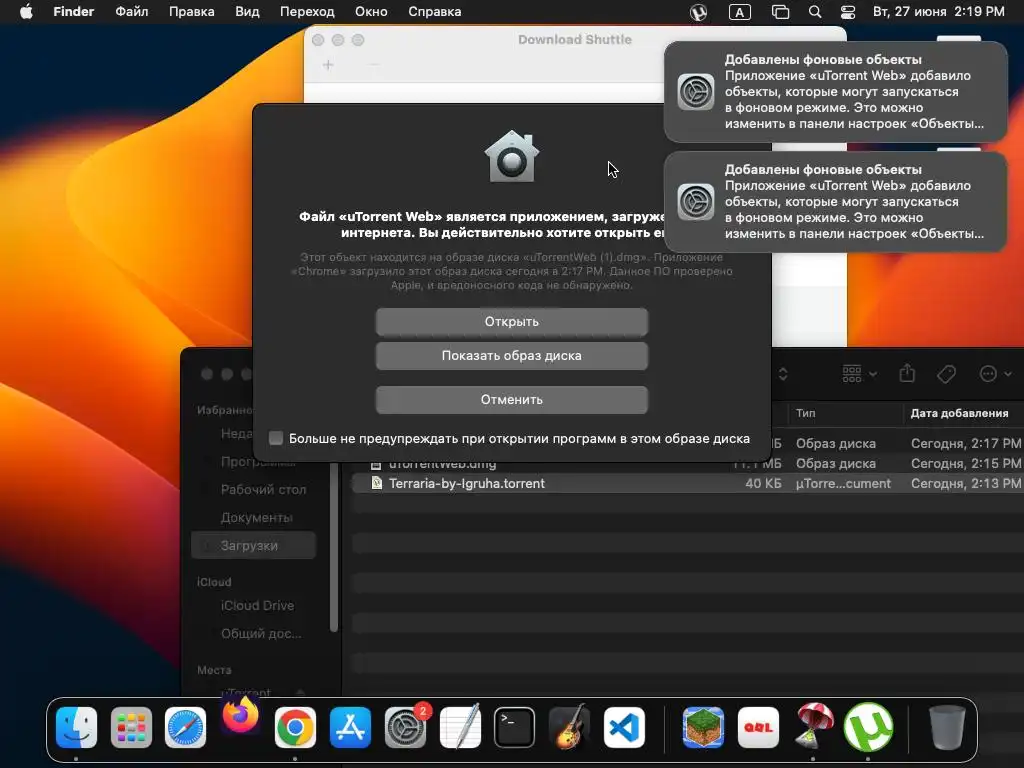Select uTorrentWeb.dmg file in Finder
This screenshot has width=1024, height=768.
tap(688, 464)
